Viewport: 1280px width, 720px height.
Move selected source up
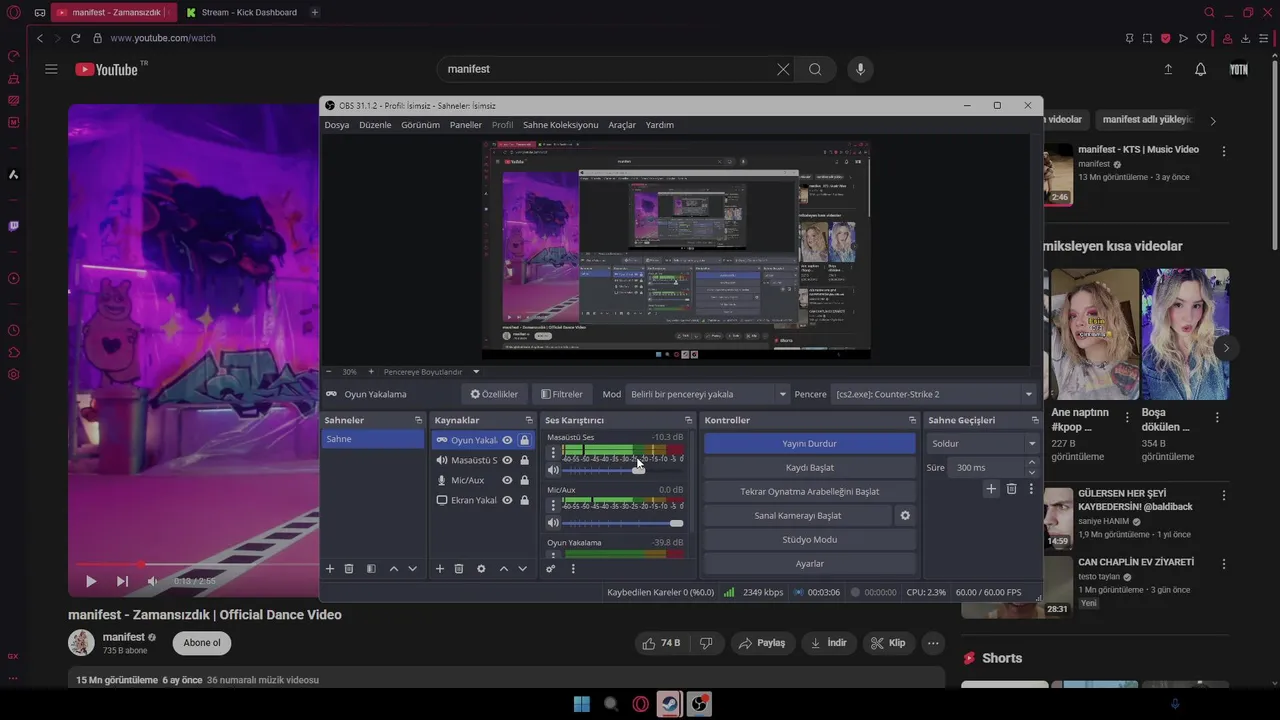pyautogui.click(x=503, y=569)
